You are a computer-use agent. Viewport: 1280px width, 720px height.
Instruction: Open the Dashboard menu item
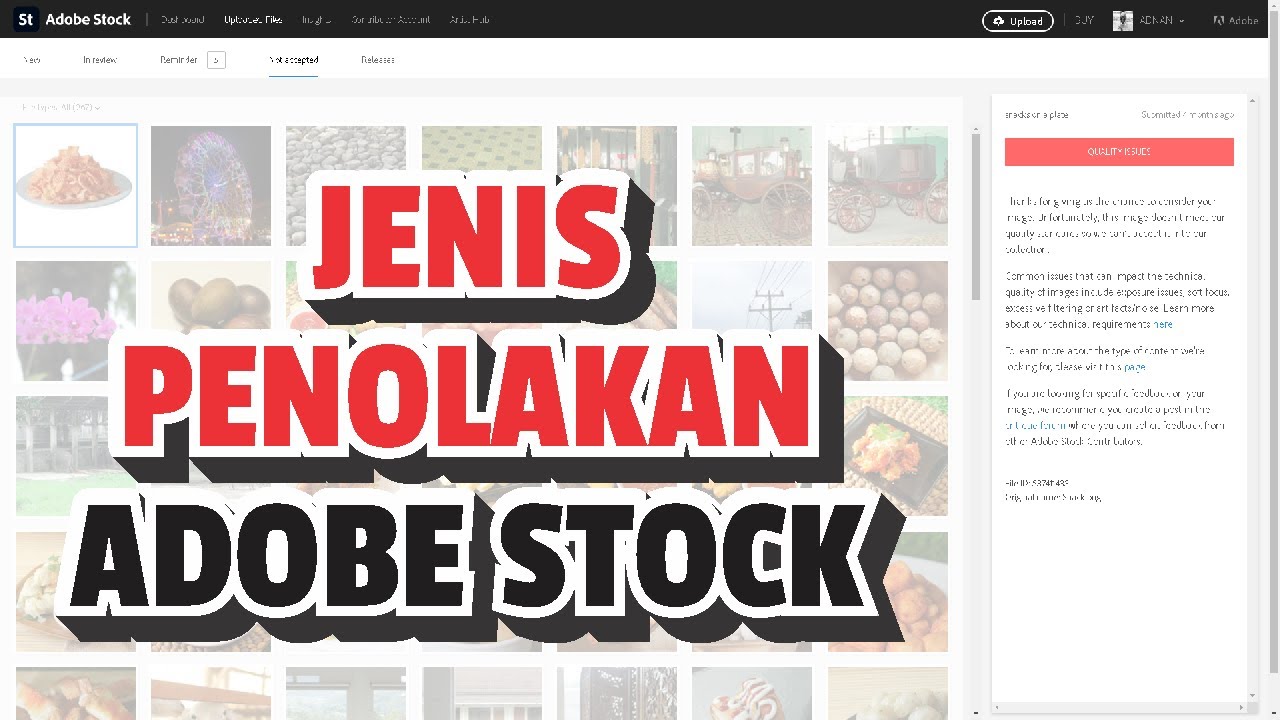pyautogui.click(x=182, y=20)
